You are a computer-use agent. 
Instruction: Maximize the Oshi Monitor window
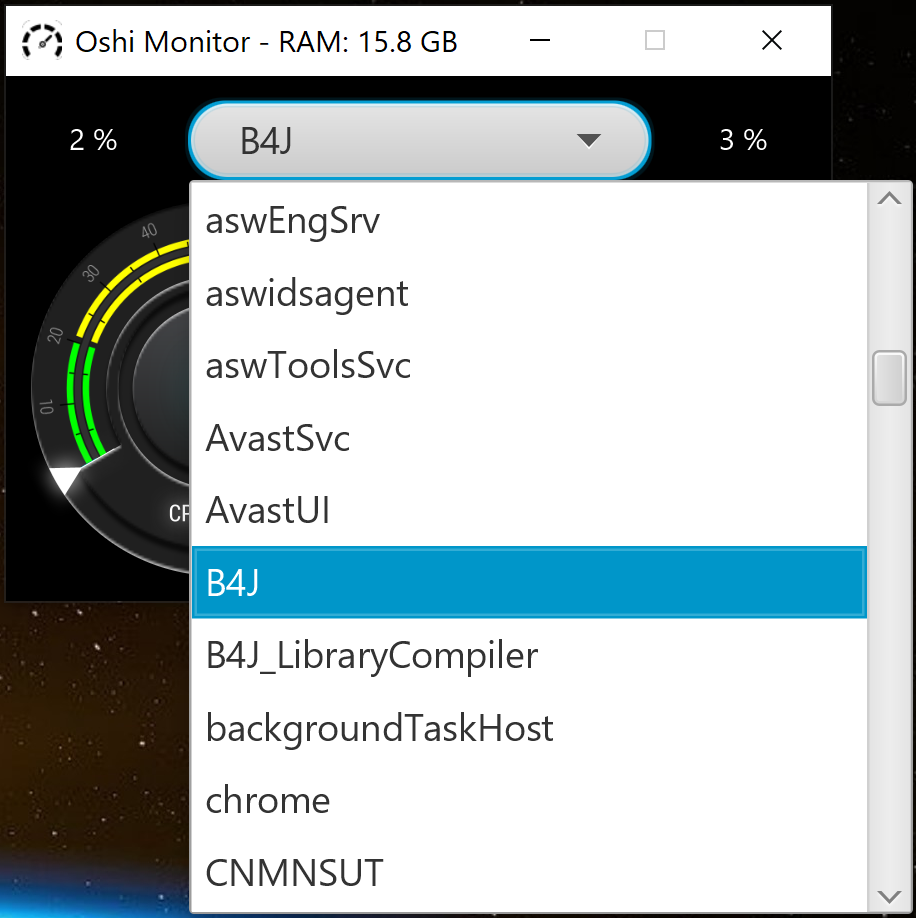click(655, 41)
